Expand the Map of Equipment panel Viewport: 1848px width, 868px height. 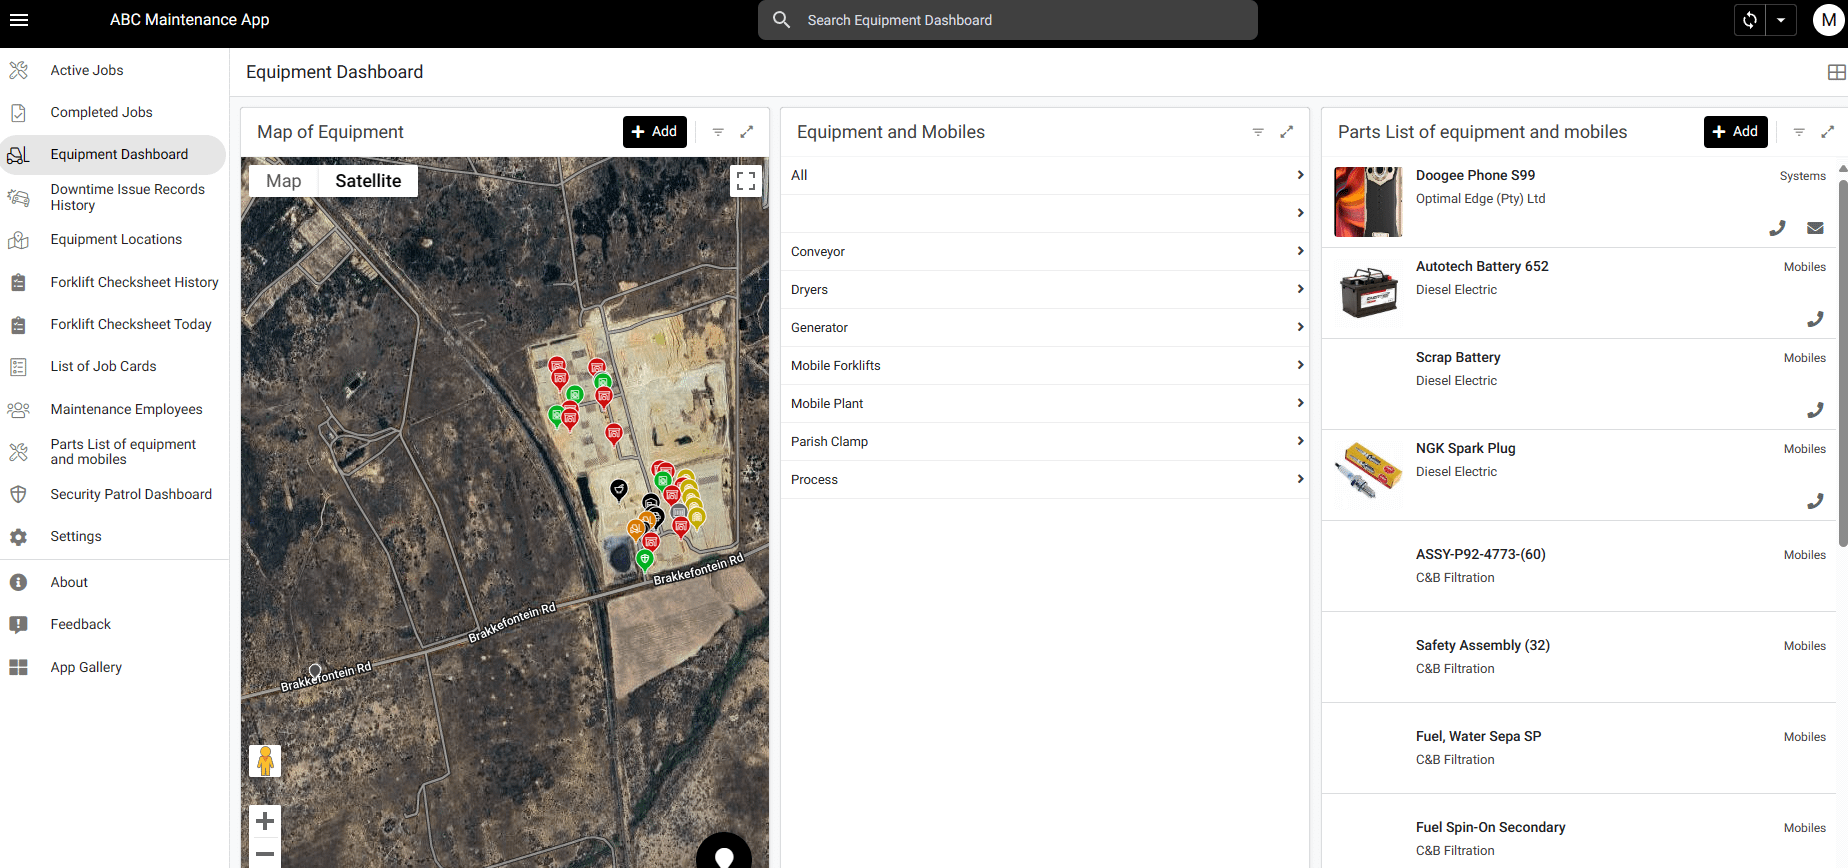pyautogui.click(x=746, y=132)
